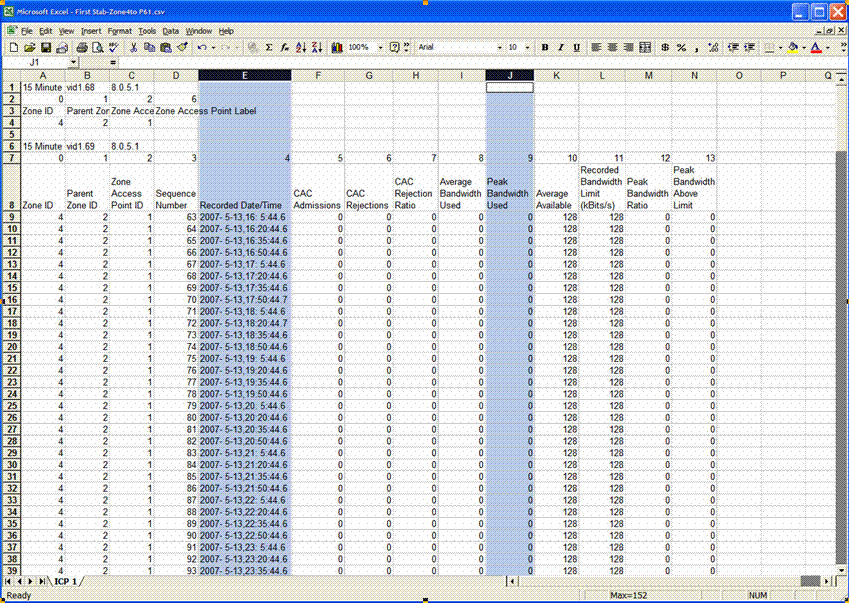The height and width of the screenshot is (603, 849).
Task: Click the Save floppy disk icon
Action: click(46, 48)
